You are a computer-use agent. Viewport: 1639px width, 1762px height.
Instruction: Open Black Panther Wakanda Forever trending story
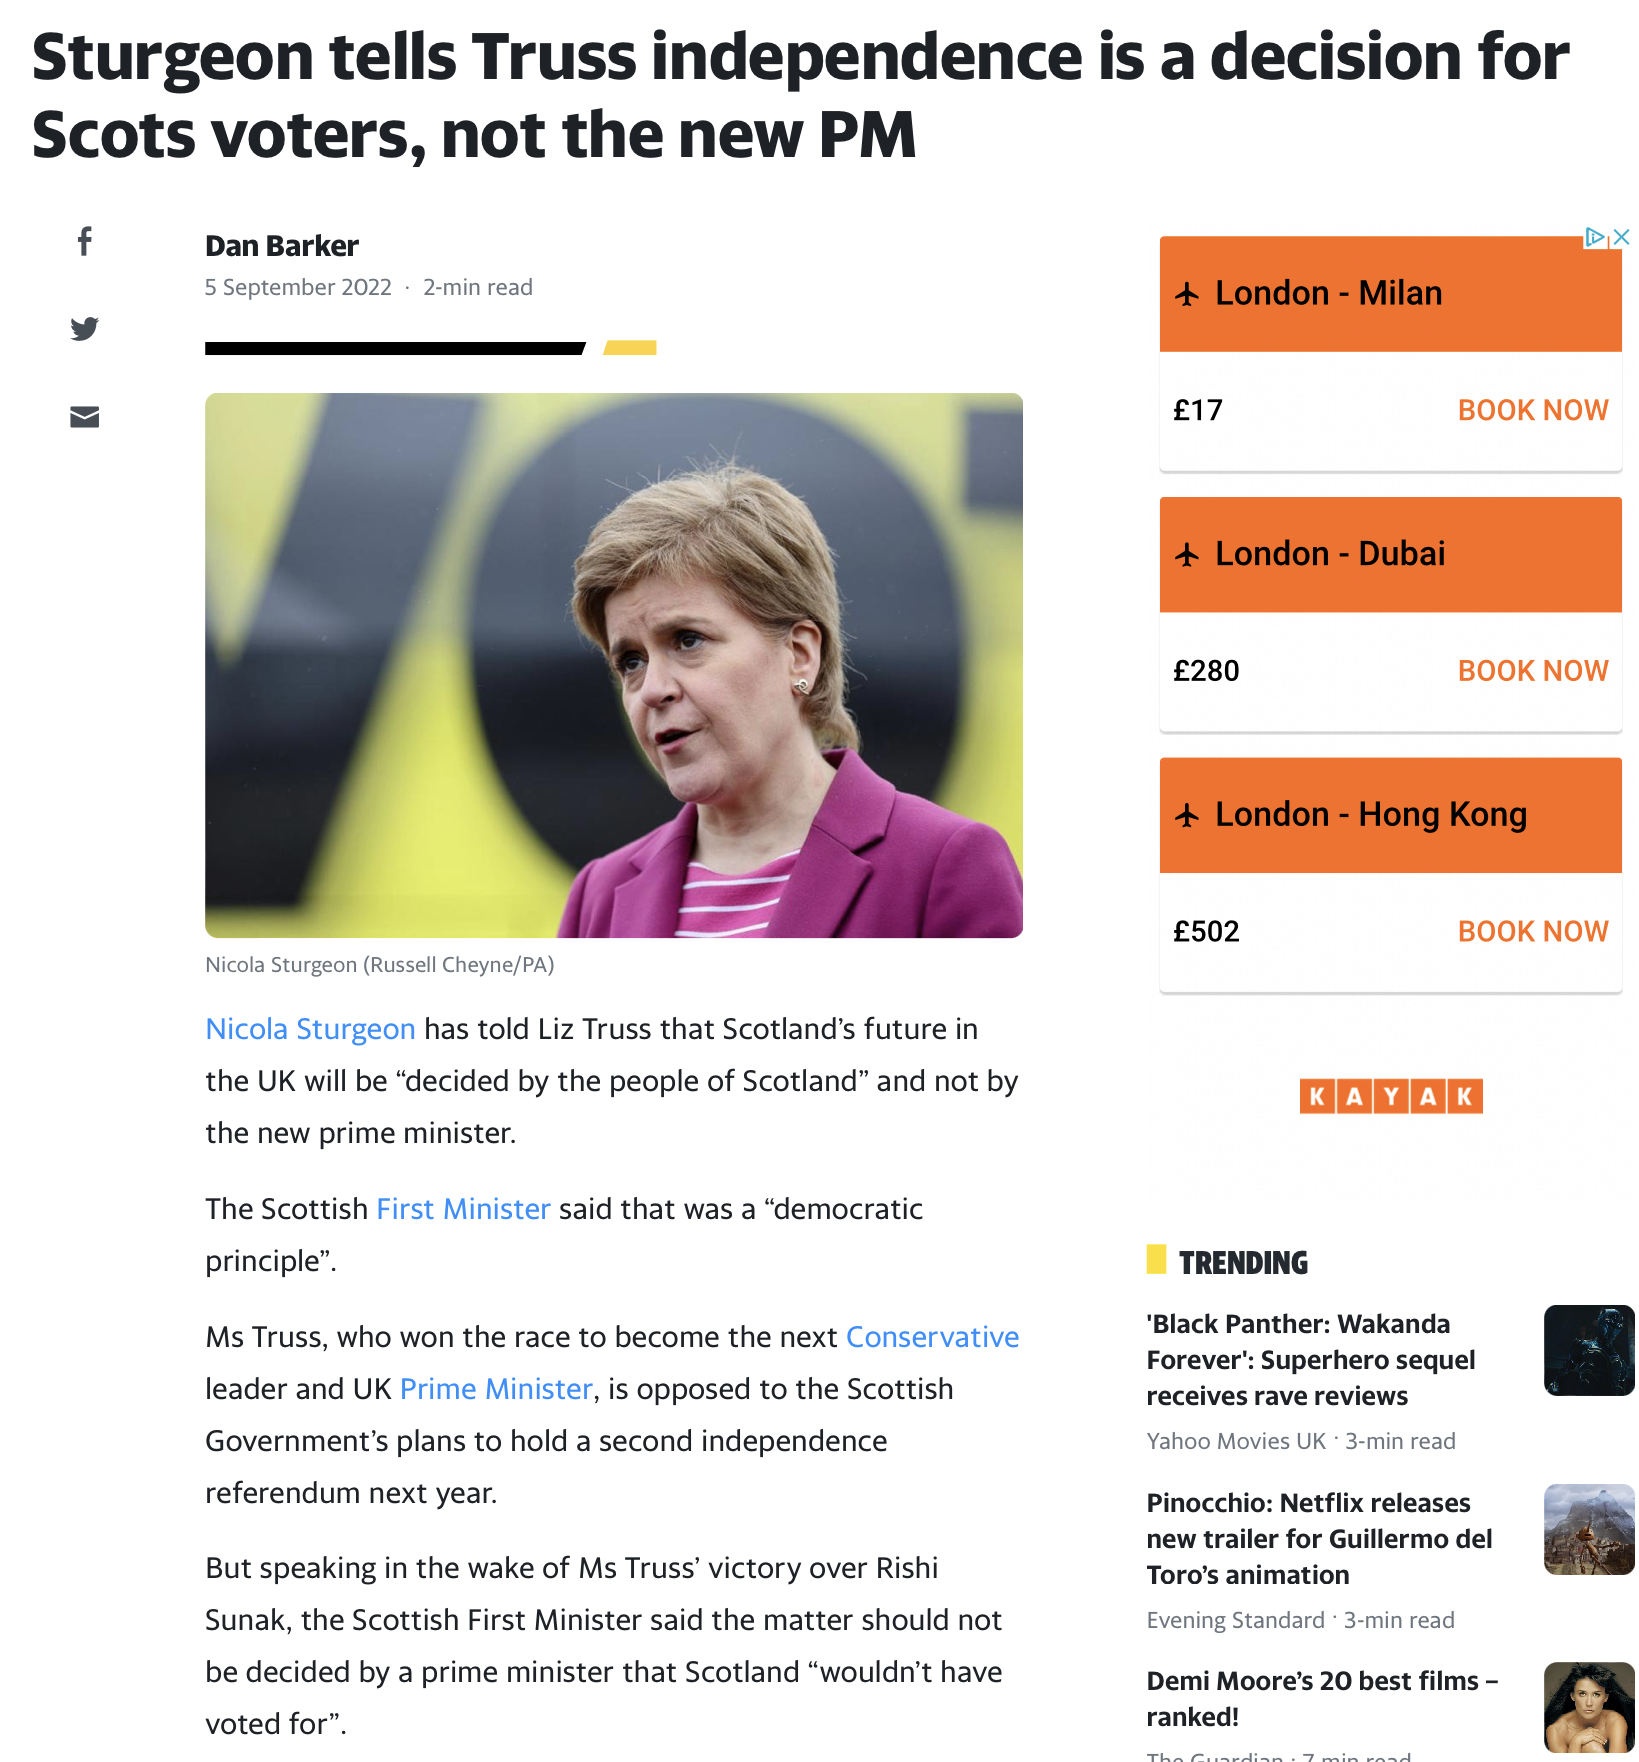[x=1311, y=1360]
